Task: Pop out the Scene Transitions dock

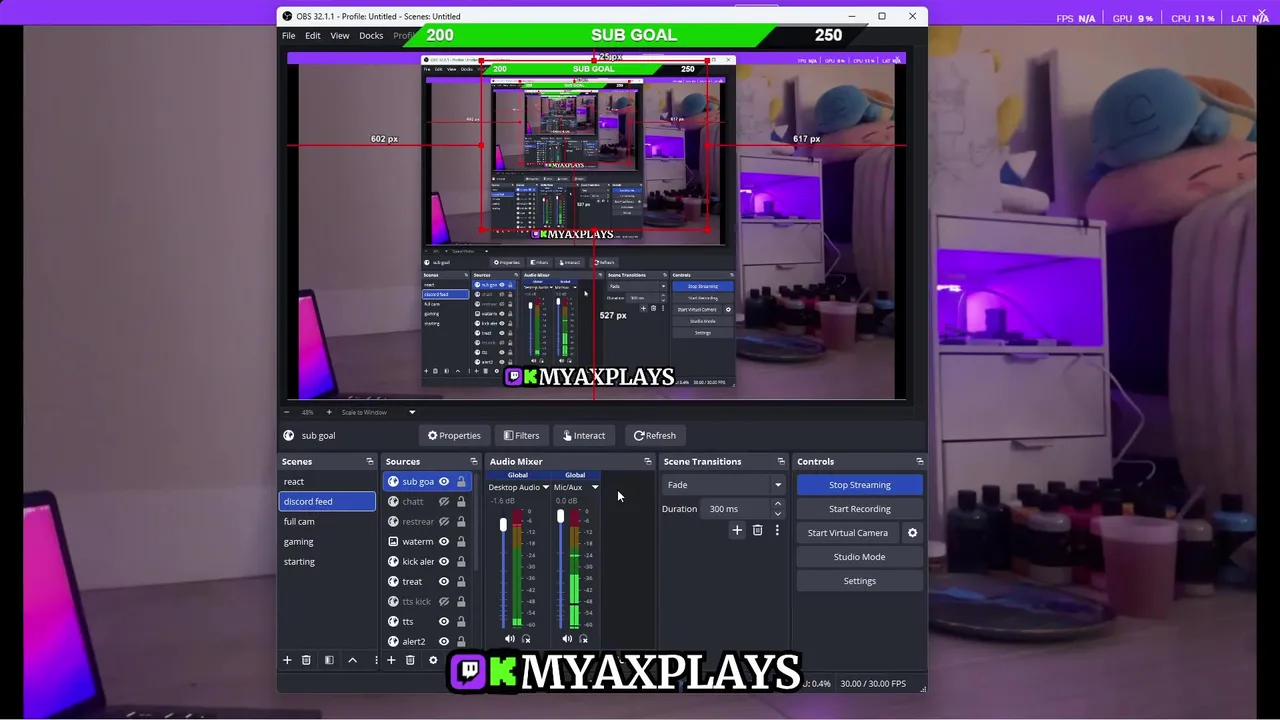Action: pos(781,462)
